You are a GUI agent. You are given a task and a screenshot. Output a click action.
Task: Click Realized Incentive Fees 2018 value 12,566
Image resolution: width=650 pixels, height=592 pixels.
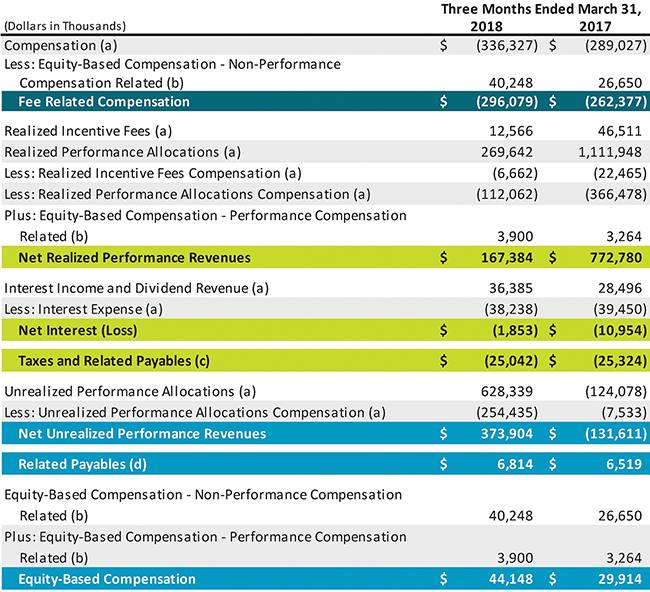pyautogui.click(x=511, y=131)
